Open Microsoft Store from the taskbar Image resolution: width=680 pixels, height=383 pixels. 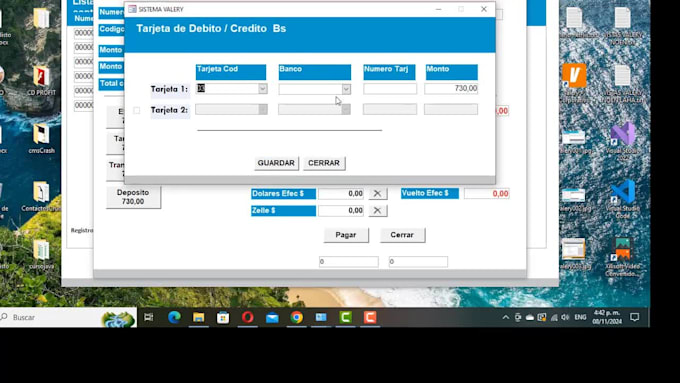[223, 317]
